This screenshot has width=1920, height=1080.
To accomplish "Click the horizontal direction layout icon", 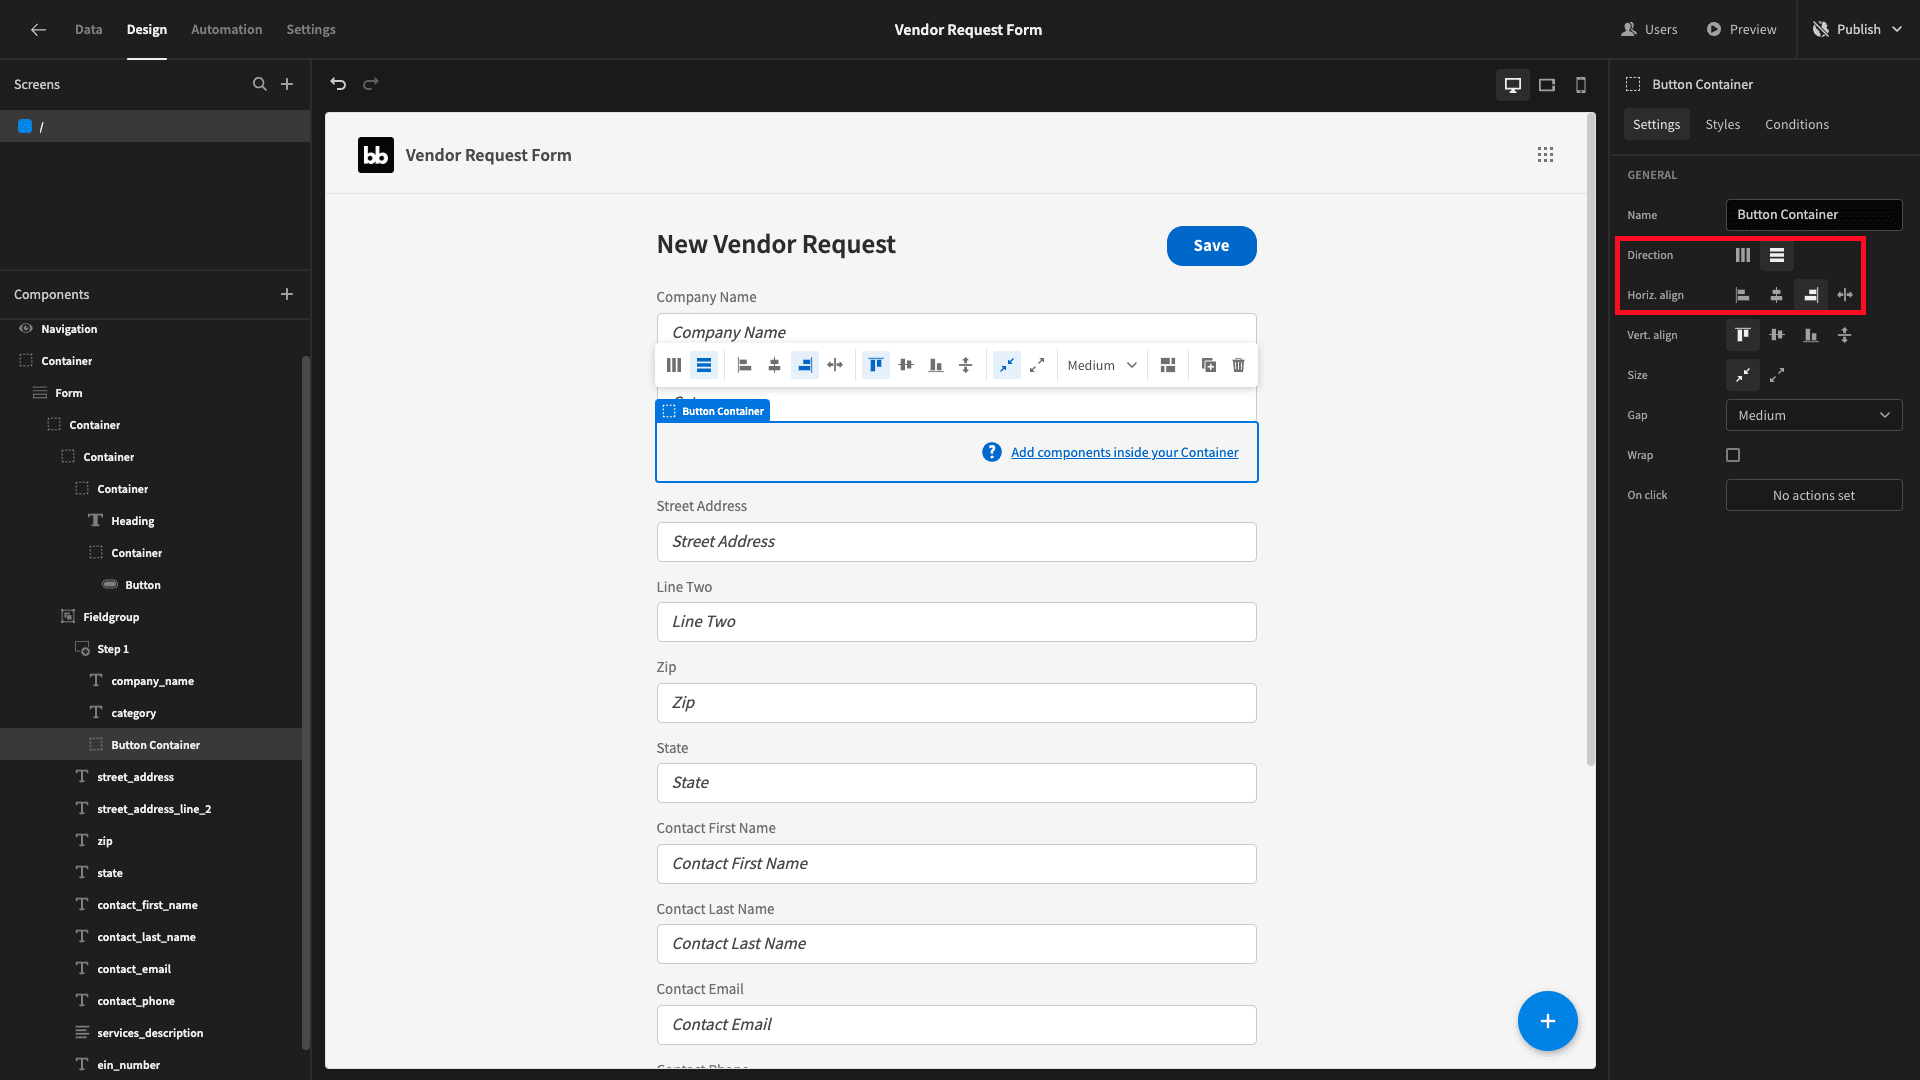I will coord(1742,255).
